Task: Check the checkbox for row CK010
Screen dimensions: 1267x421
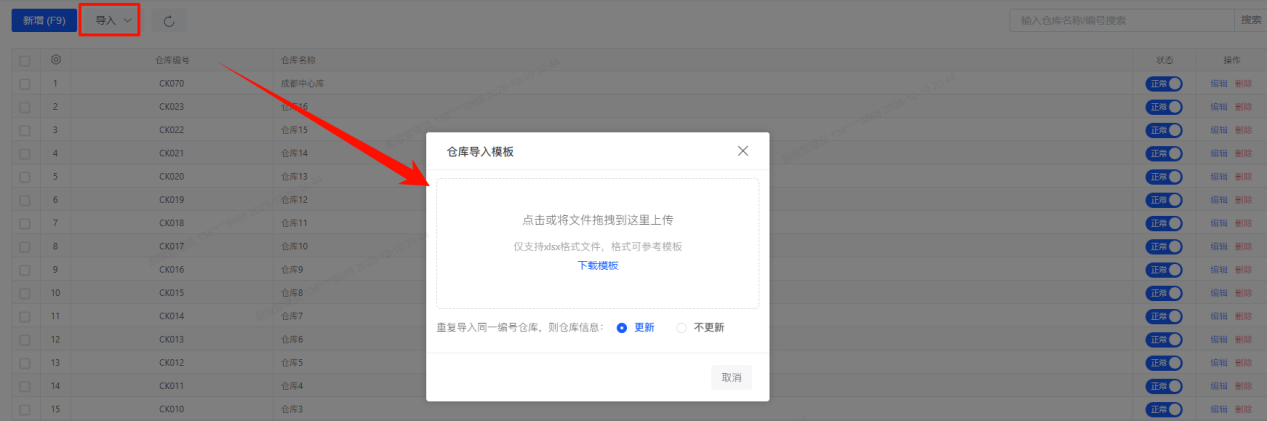Action: (x=24, y=409)
